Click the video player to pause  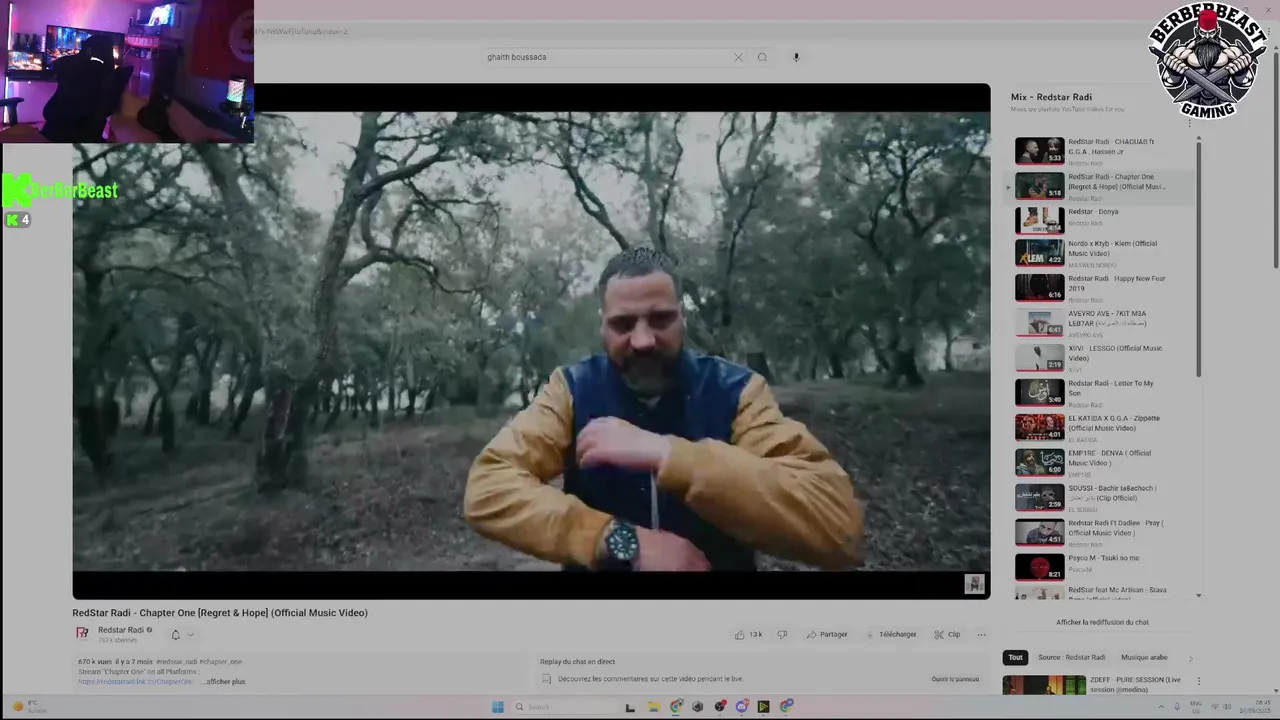pos(531,341)
